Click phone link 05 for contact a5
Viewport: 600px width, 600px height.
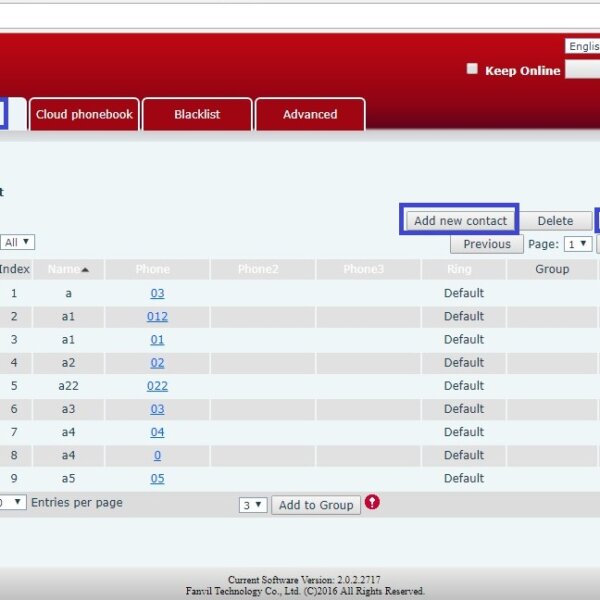pos(157,478)
